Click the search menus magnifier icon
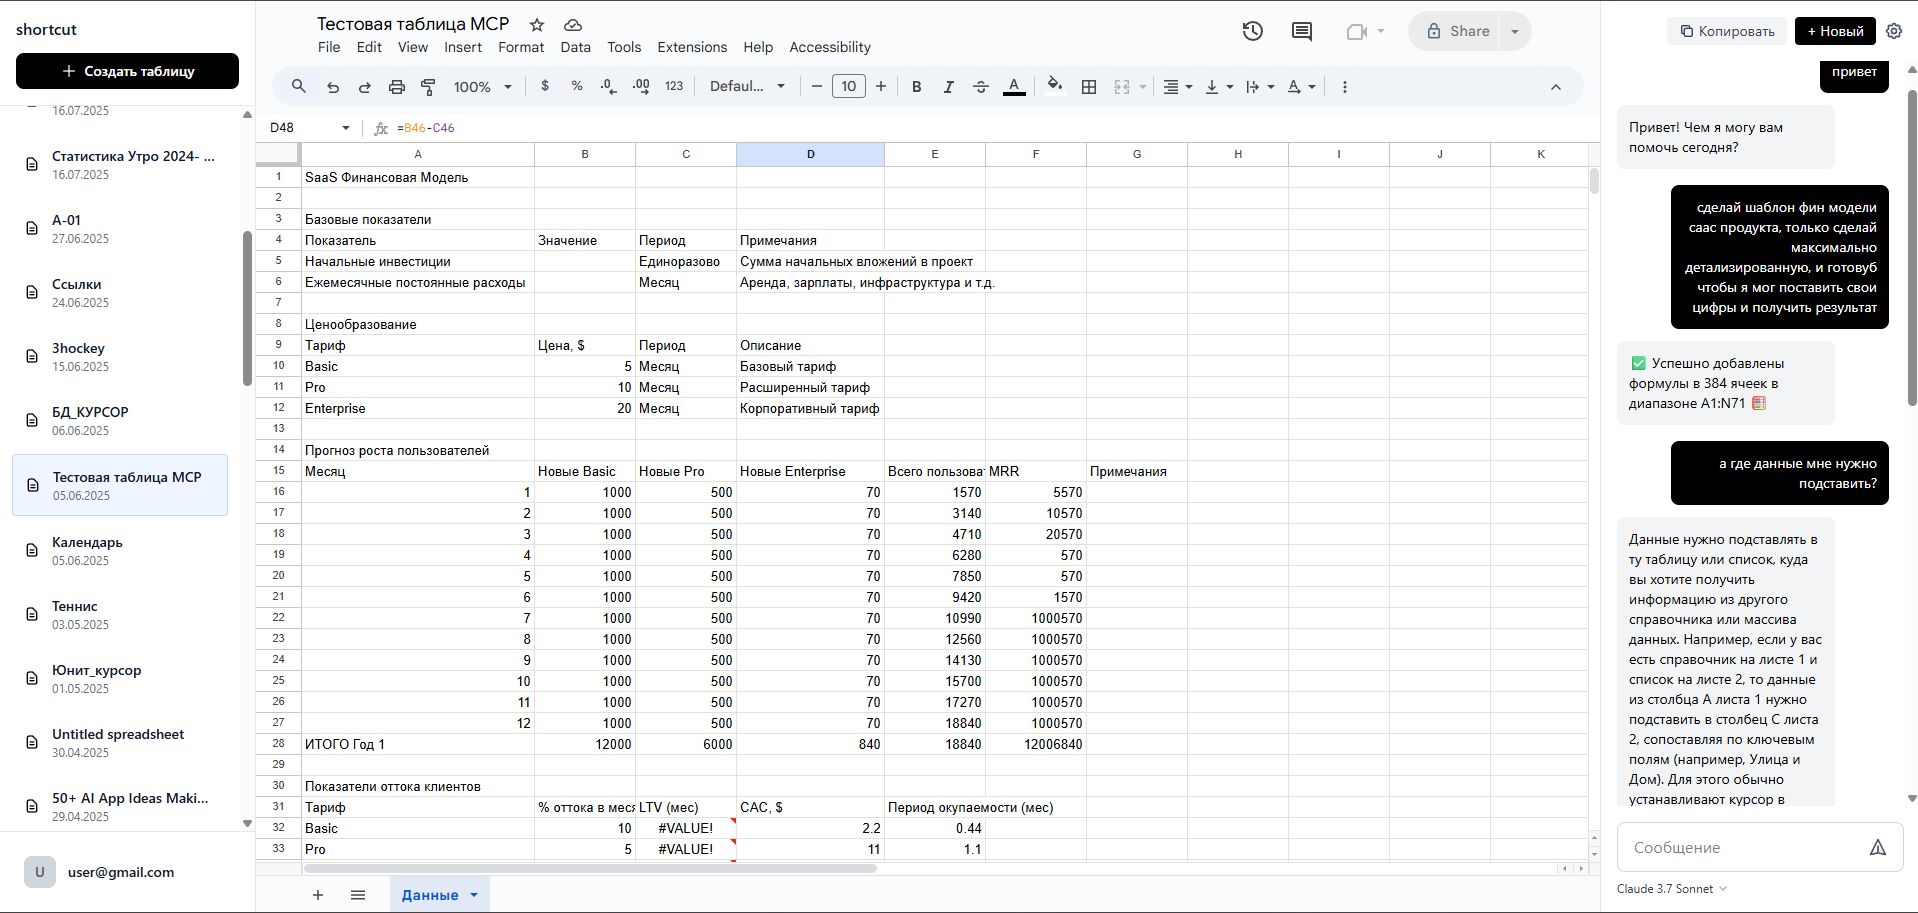The height and width of the screenshot is (913, 1918). (x=298, y=87)
